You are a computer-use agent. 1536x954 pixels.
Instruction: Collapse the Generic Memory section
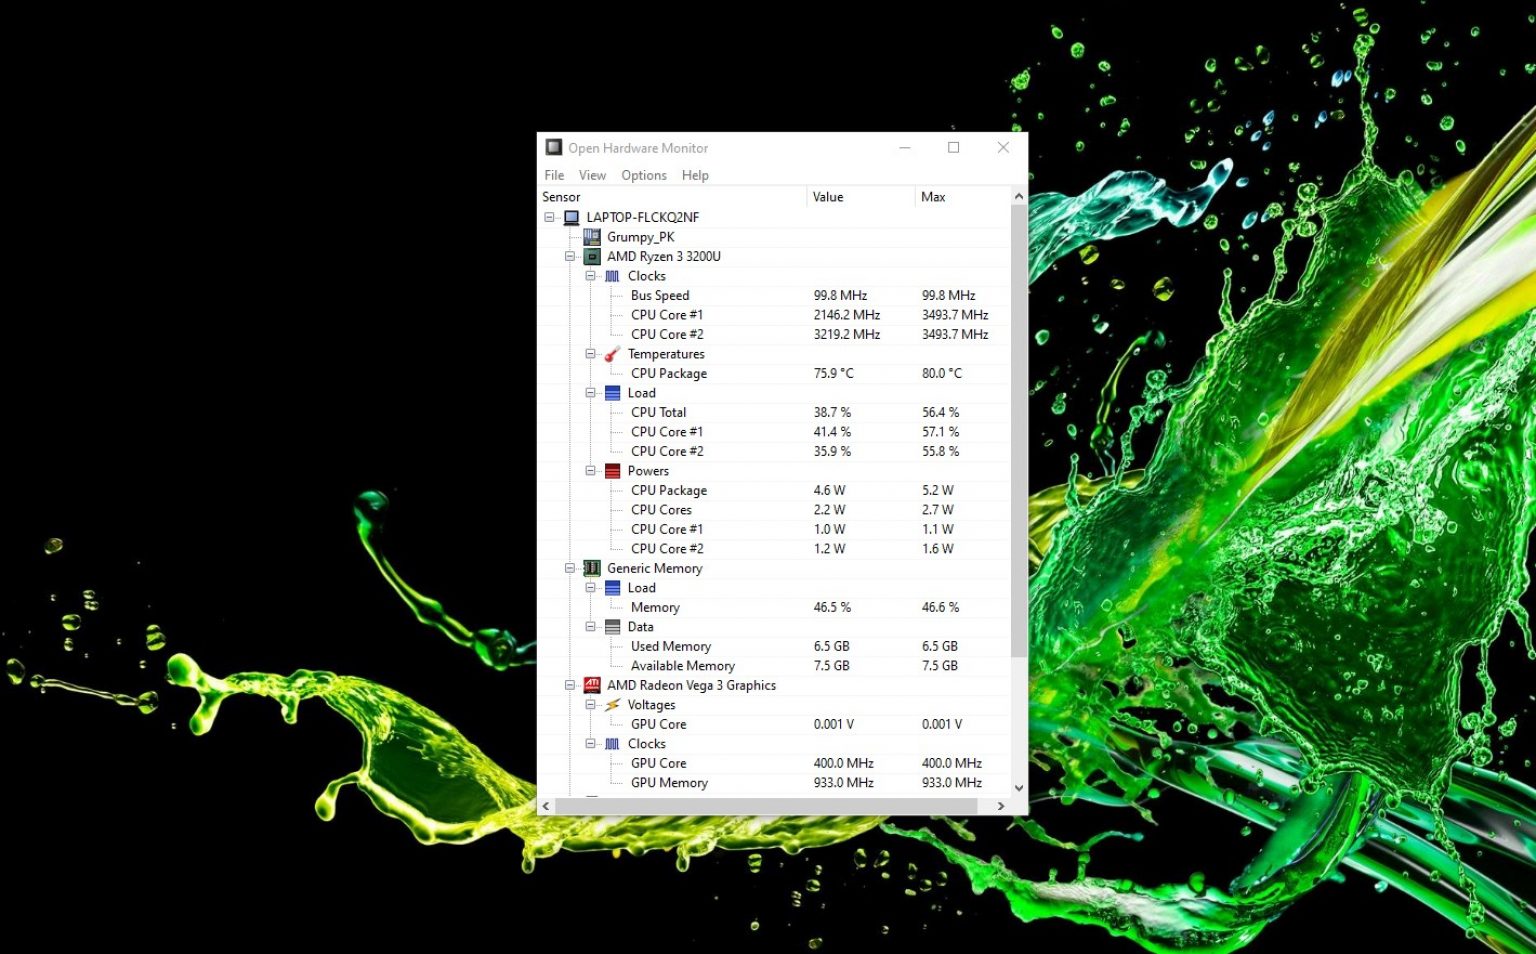coord(570,568)
